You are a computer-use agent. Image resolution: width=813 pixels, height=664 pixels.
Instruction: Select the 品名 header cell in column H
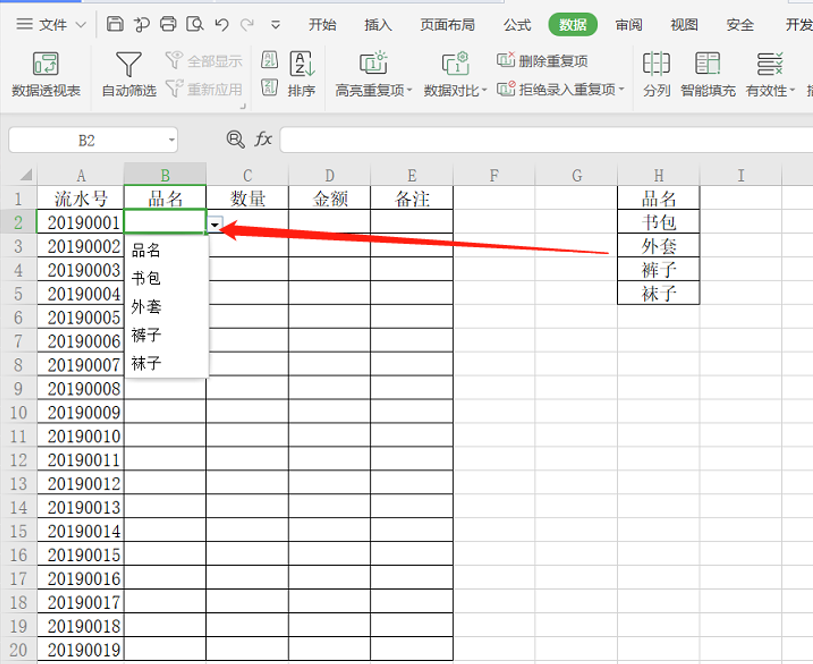[658, 199]
